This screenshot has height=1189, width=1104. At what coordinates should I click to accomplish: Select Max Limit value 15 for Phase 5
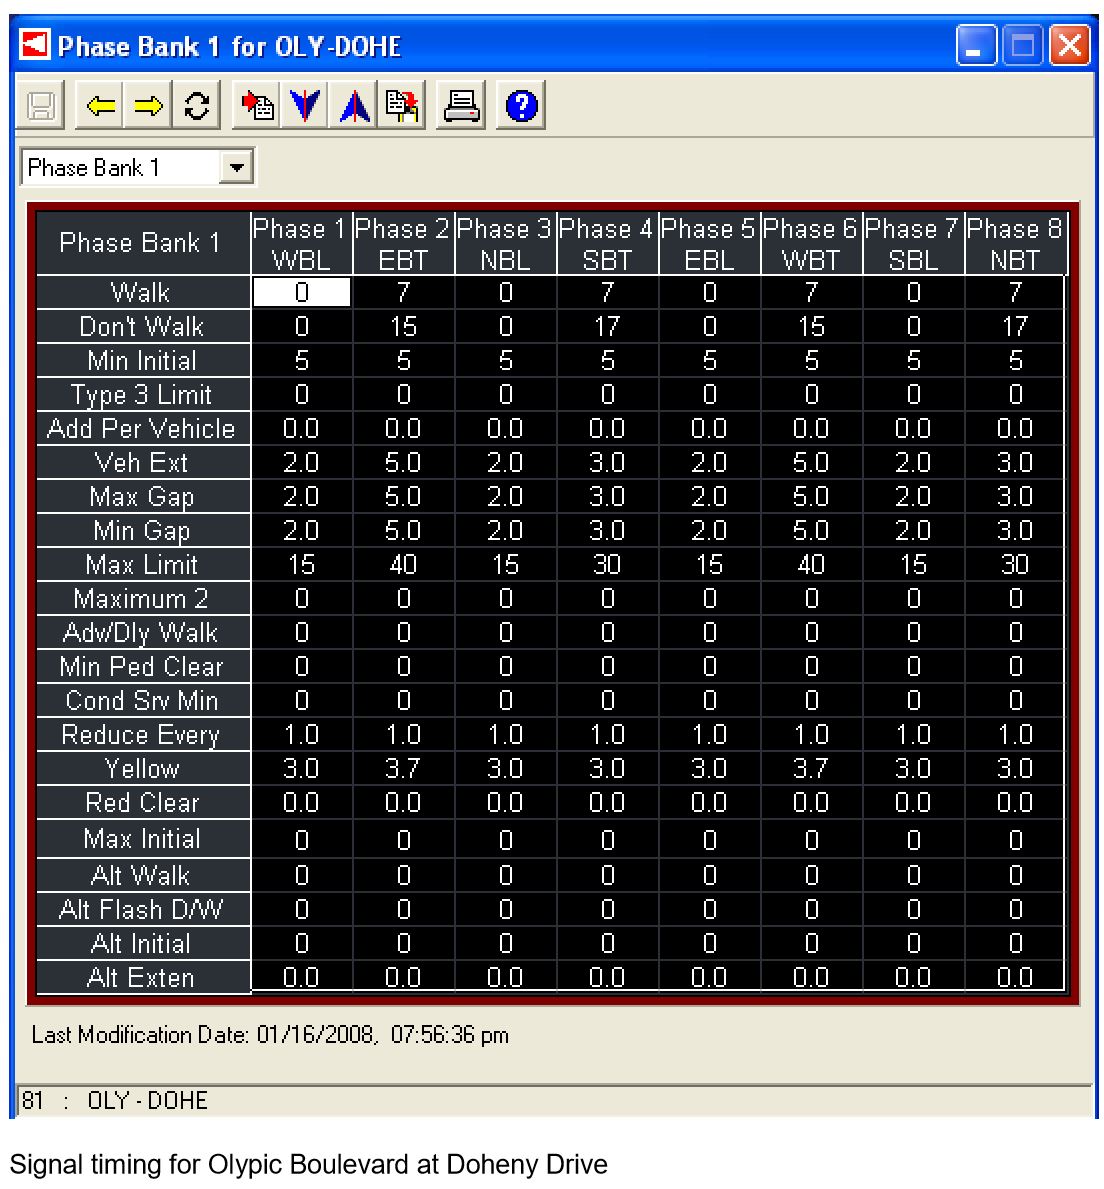pos(709,564)
